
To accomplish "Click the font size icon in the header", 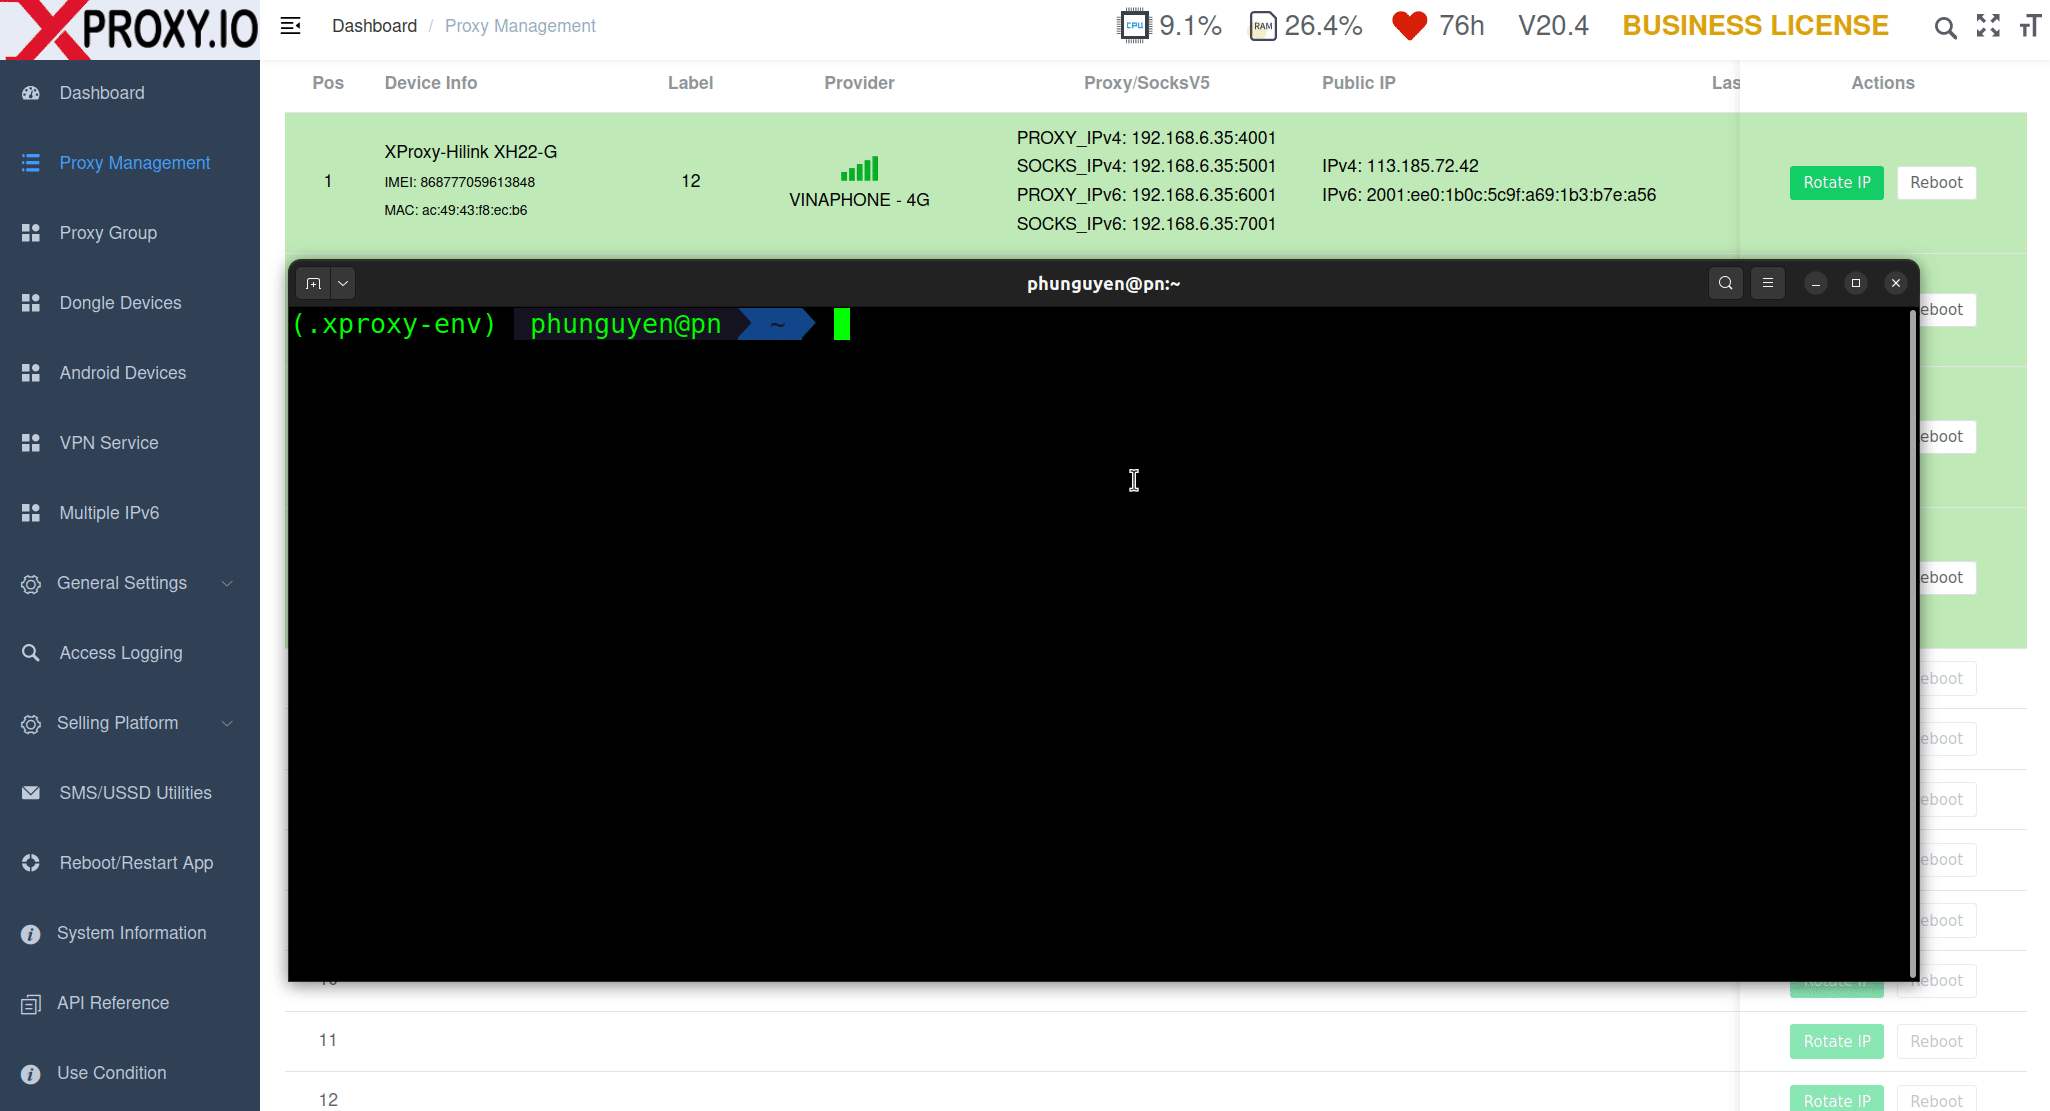I will (2030, 26).
